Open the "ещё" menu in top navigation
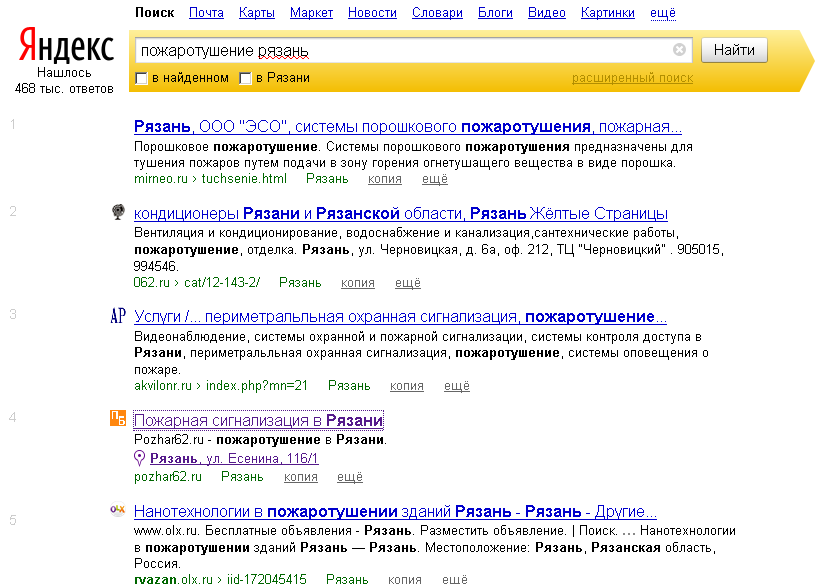 pos(662,13)
